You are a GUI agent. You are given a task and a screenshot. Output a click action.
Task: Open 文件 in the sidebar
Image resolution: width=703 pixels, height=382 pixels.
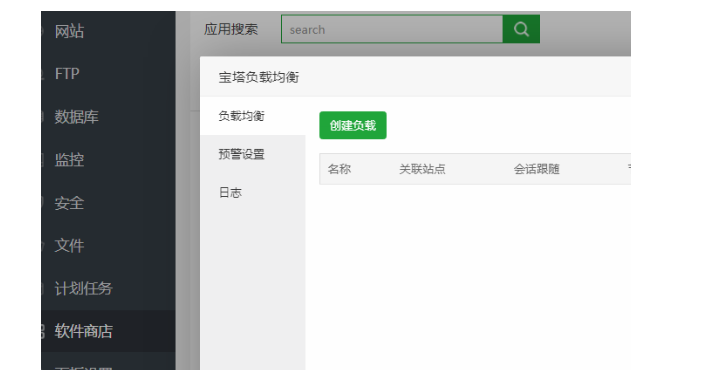point(69,246)
